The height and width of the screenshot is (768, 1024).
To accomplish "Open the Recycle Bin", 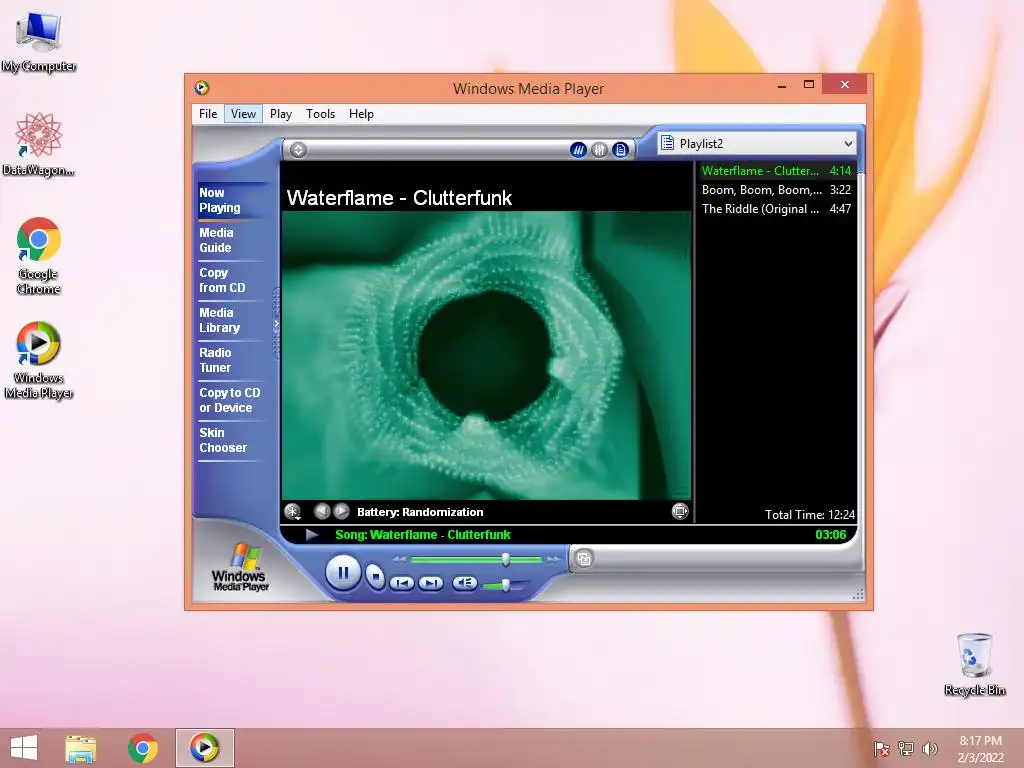I will (x=974, y=664).
